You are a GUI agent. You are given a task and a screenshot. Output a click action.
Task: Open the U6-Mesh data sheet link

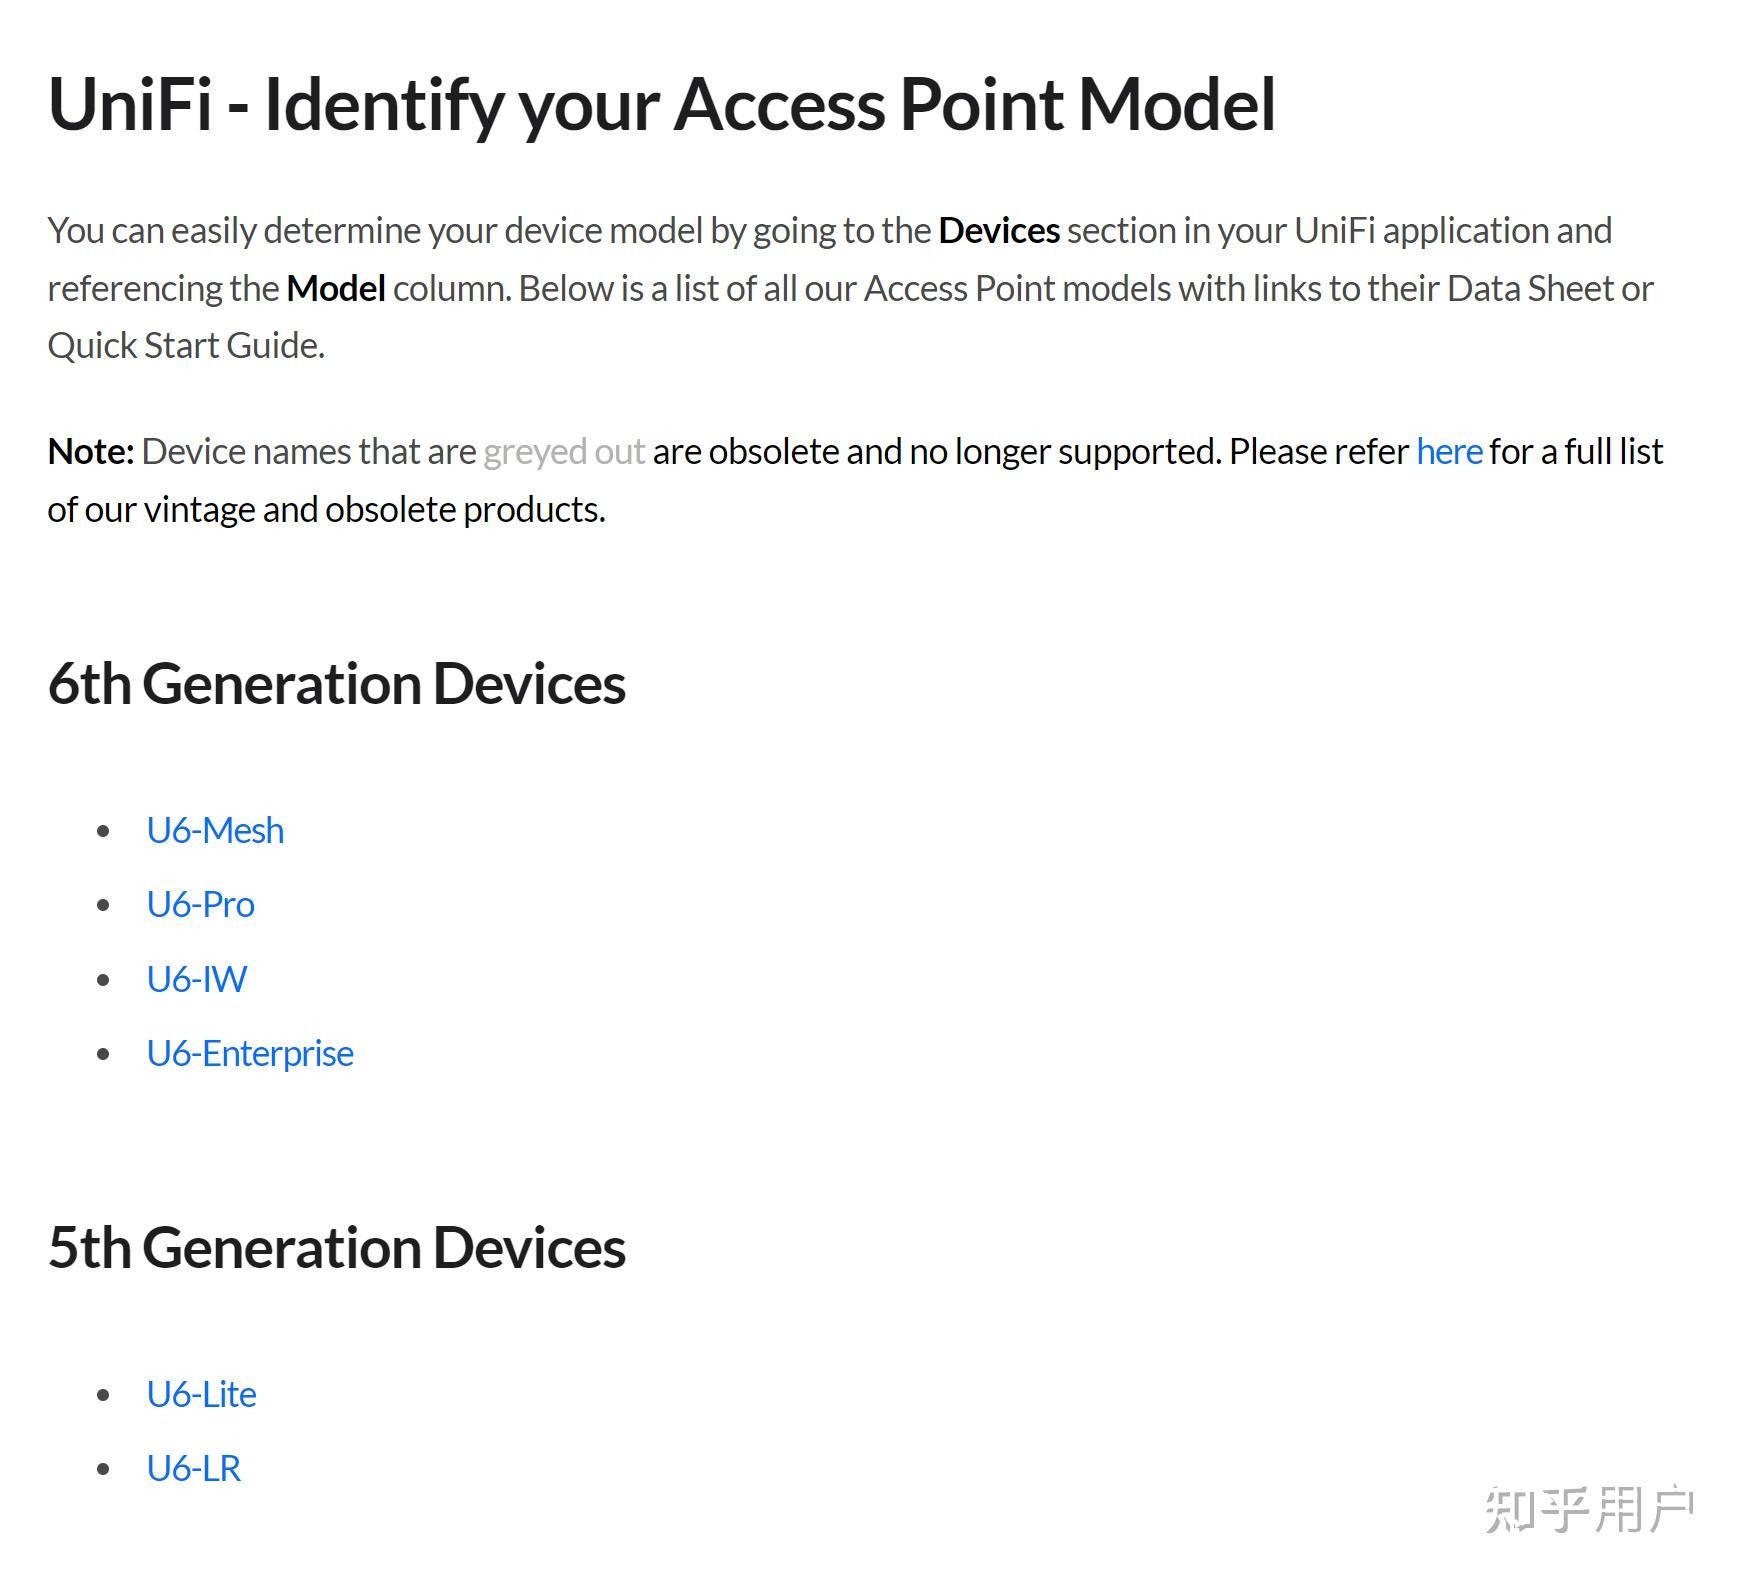point(215,831)
